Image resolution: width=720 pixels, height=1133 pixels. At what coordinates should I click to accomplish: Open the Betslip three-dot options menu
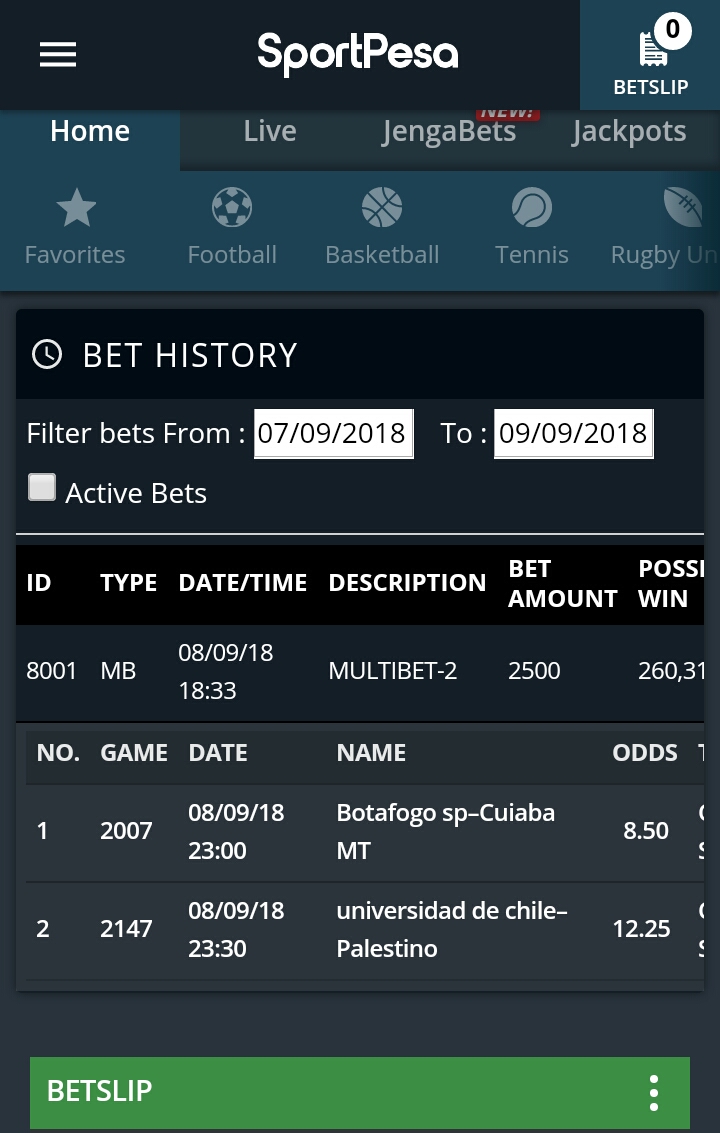coord(654,1093)
